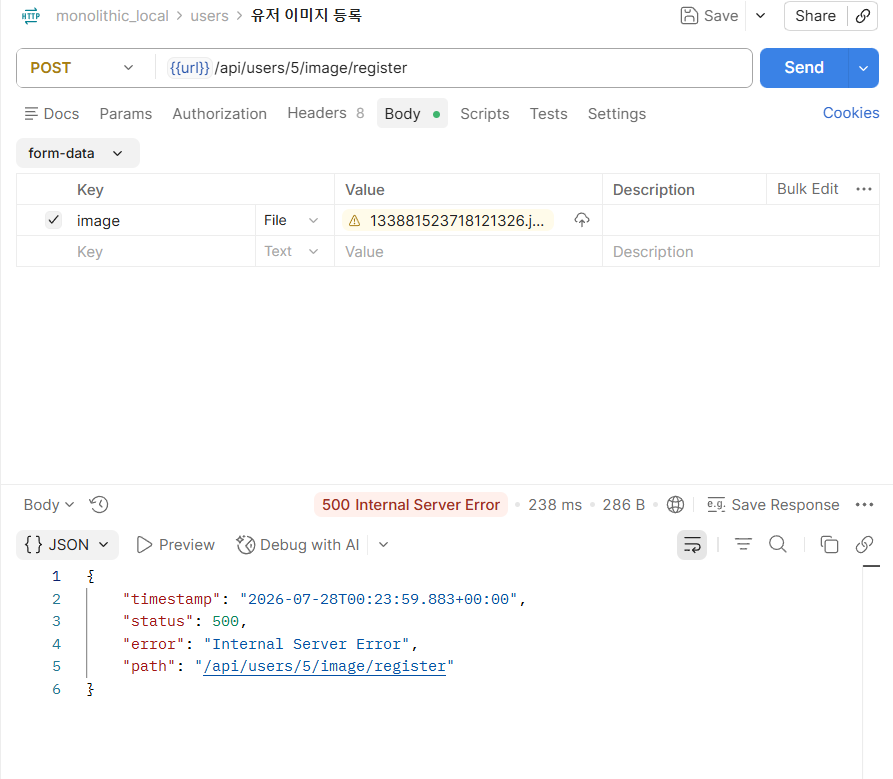Open the response Body dropdown
Image resolution: width=893 pixels, height=779 pixels.
click(49, 505)
